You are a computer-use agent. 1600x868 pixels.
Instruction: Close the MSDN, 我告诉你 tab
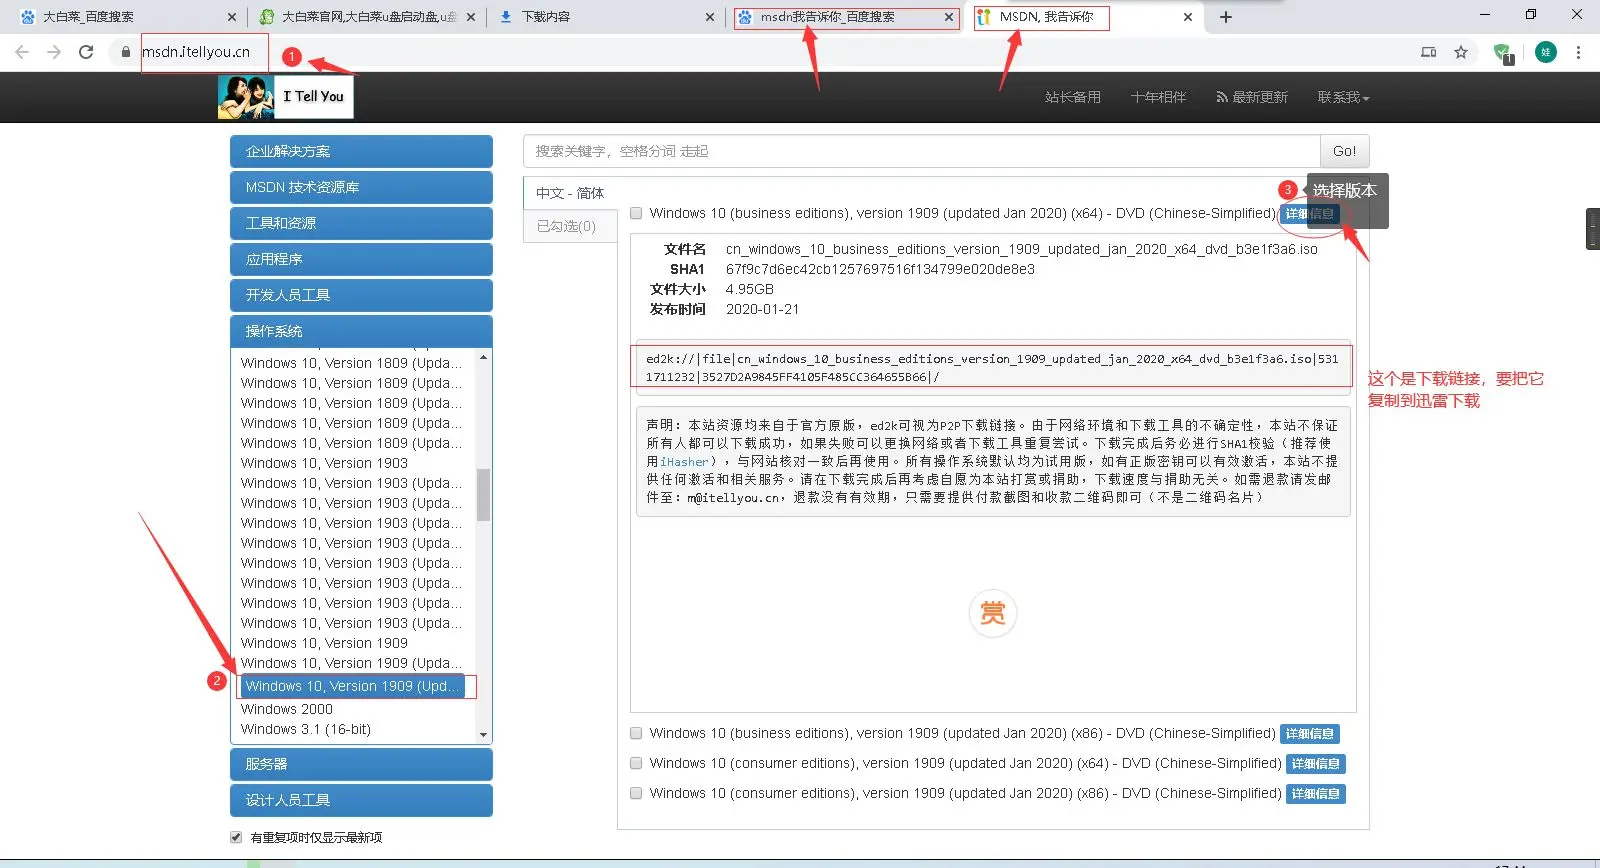pyautogui.click(x=1188, y=17)
